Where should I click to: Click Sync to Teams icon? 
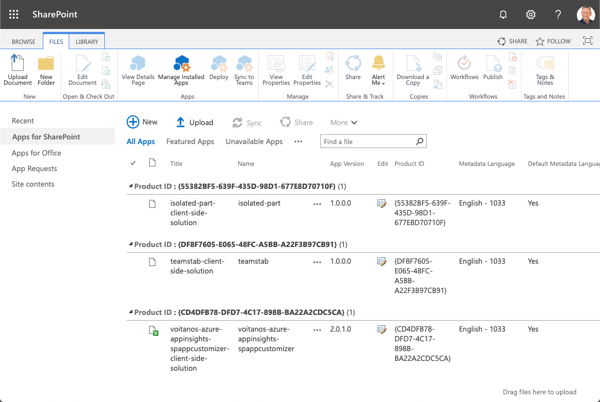244,70
